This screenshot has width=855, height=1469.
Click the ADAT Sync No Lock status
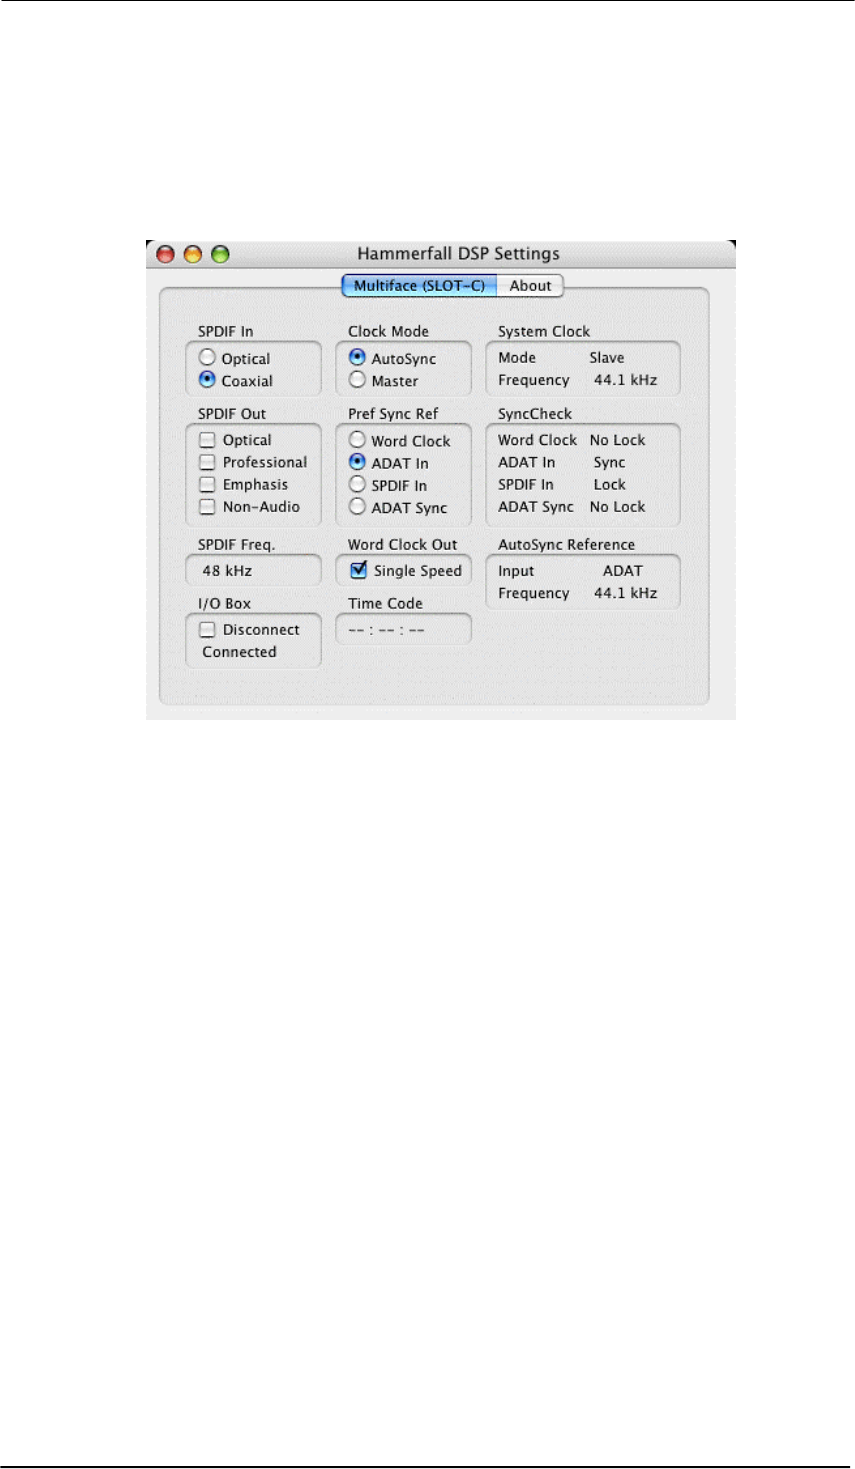618,507
